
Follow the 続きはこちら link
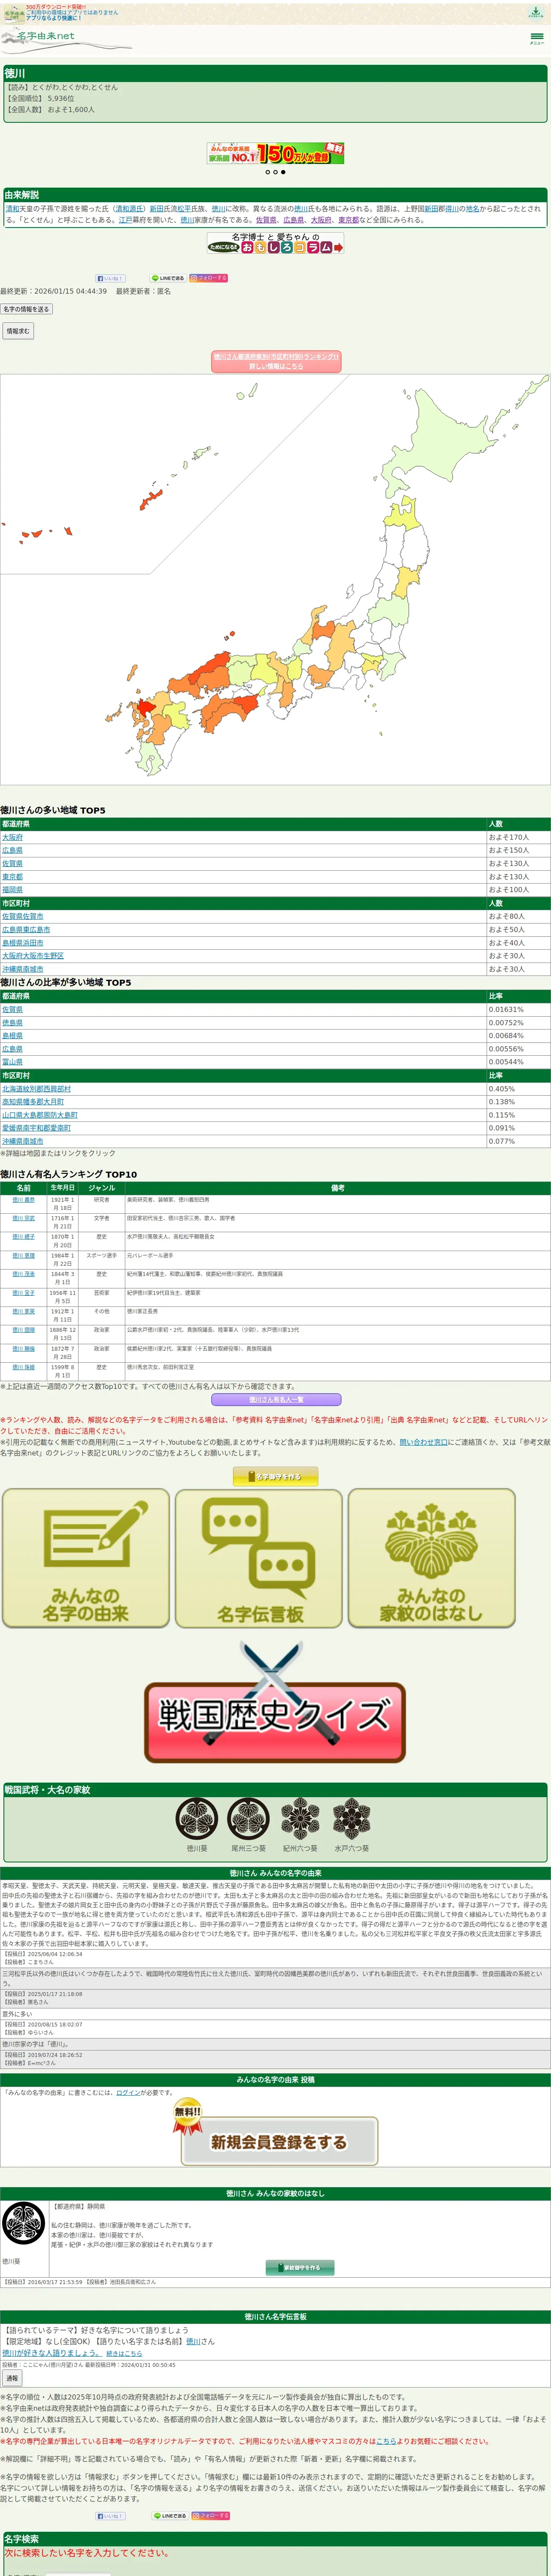(124, 2353)
